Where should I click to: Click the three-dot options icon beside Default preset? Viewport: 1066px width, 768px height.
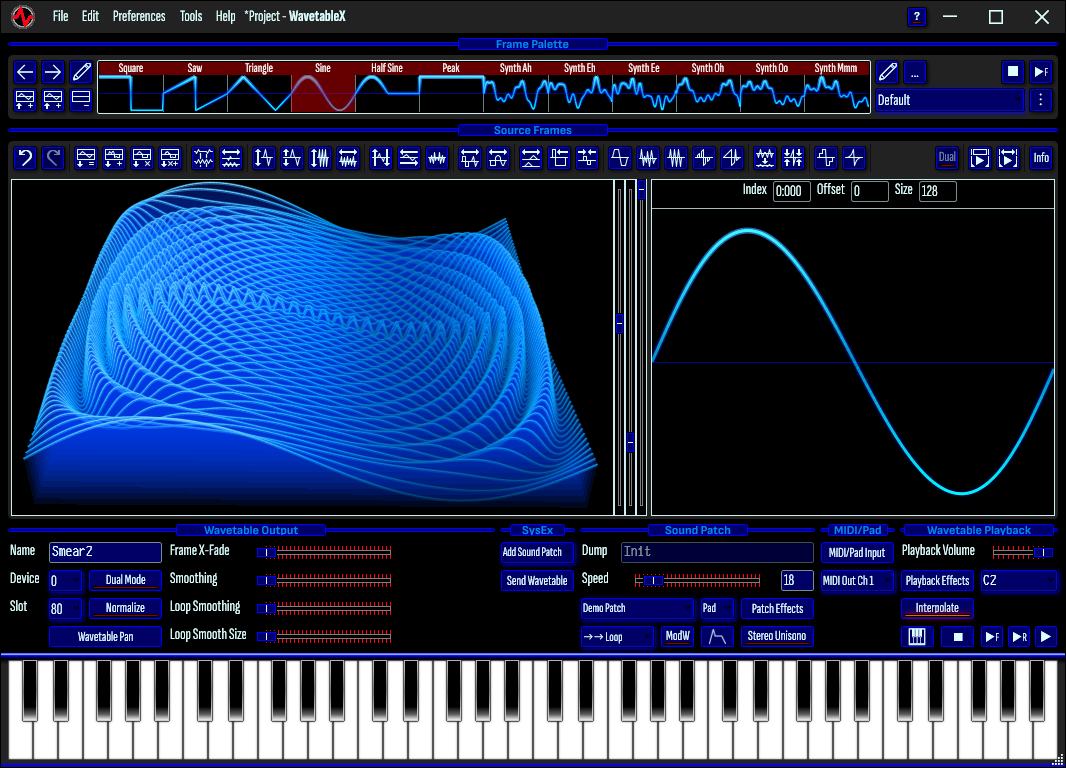coord(1040,100)
